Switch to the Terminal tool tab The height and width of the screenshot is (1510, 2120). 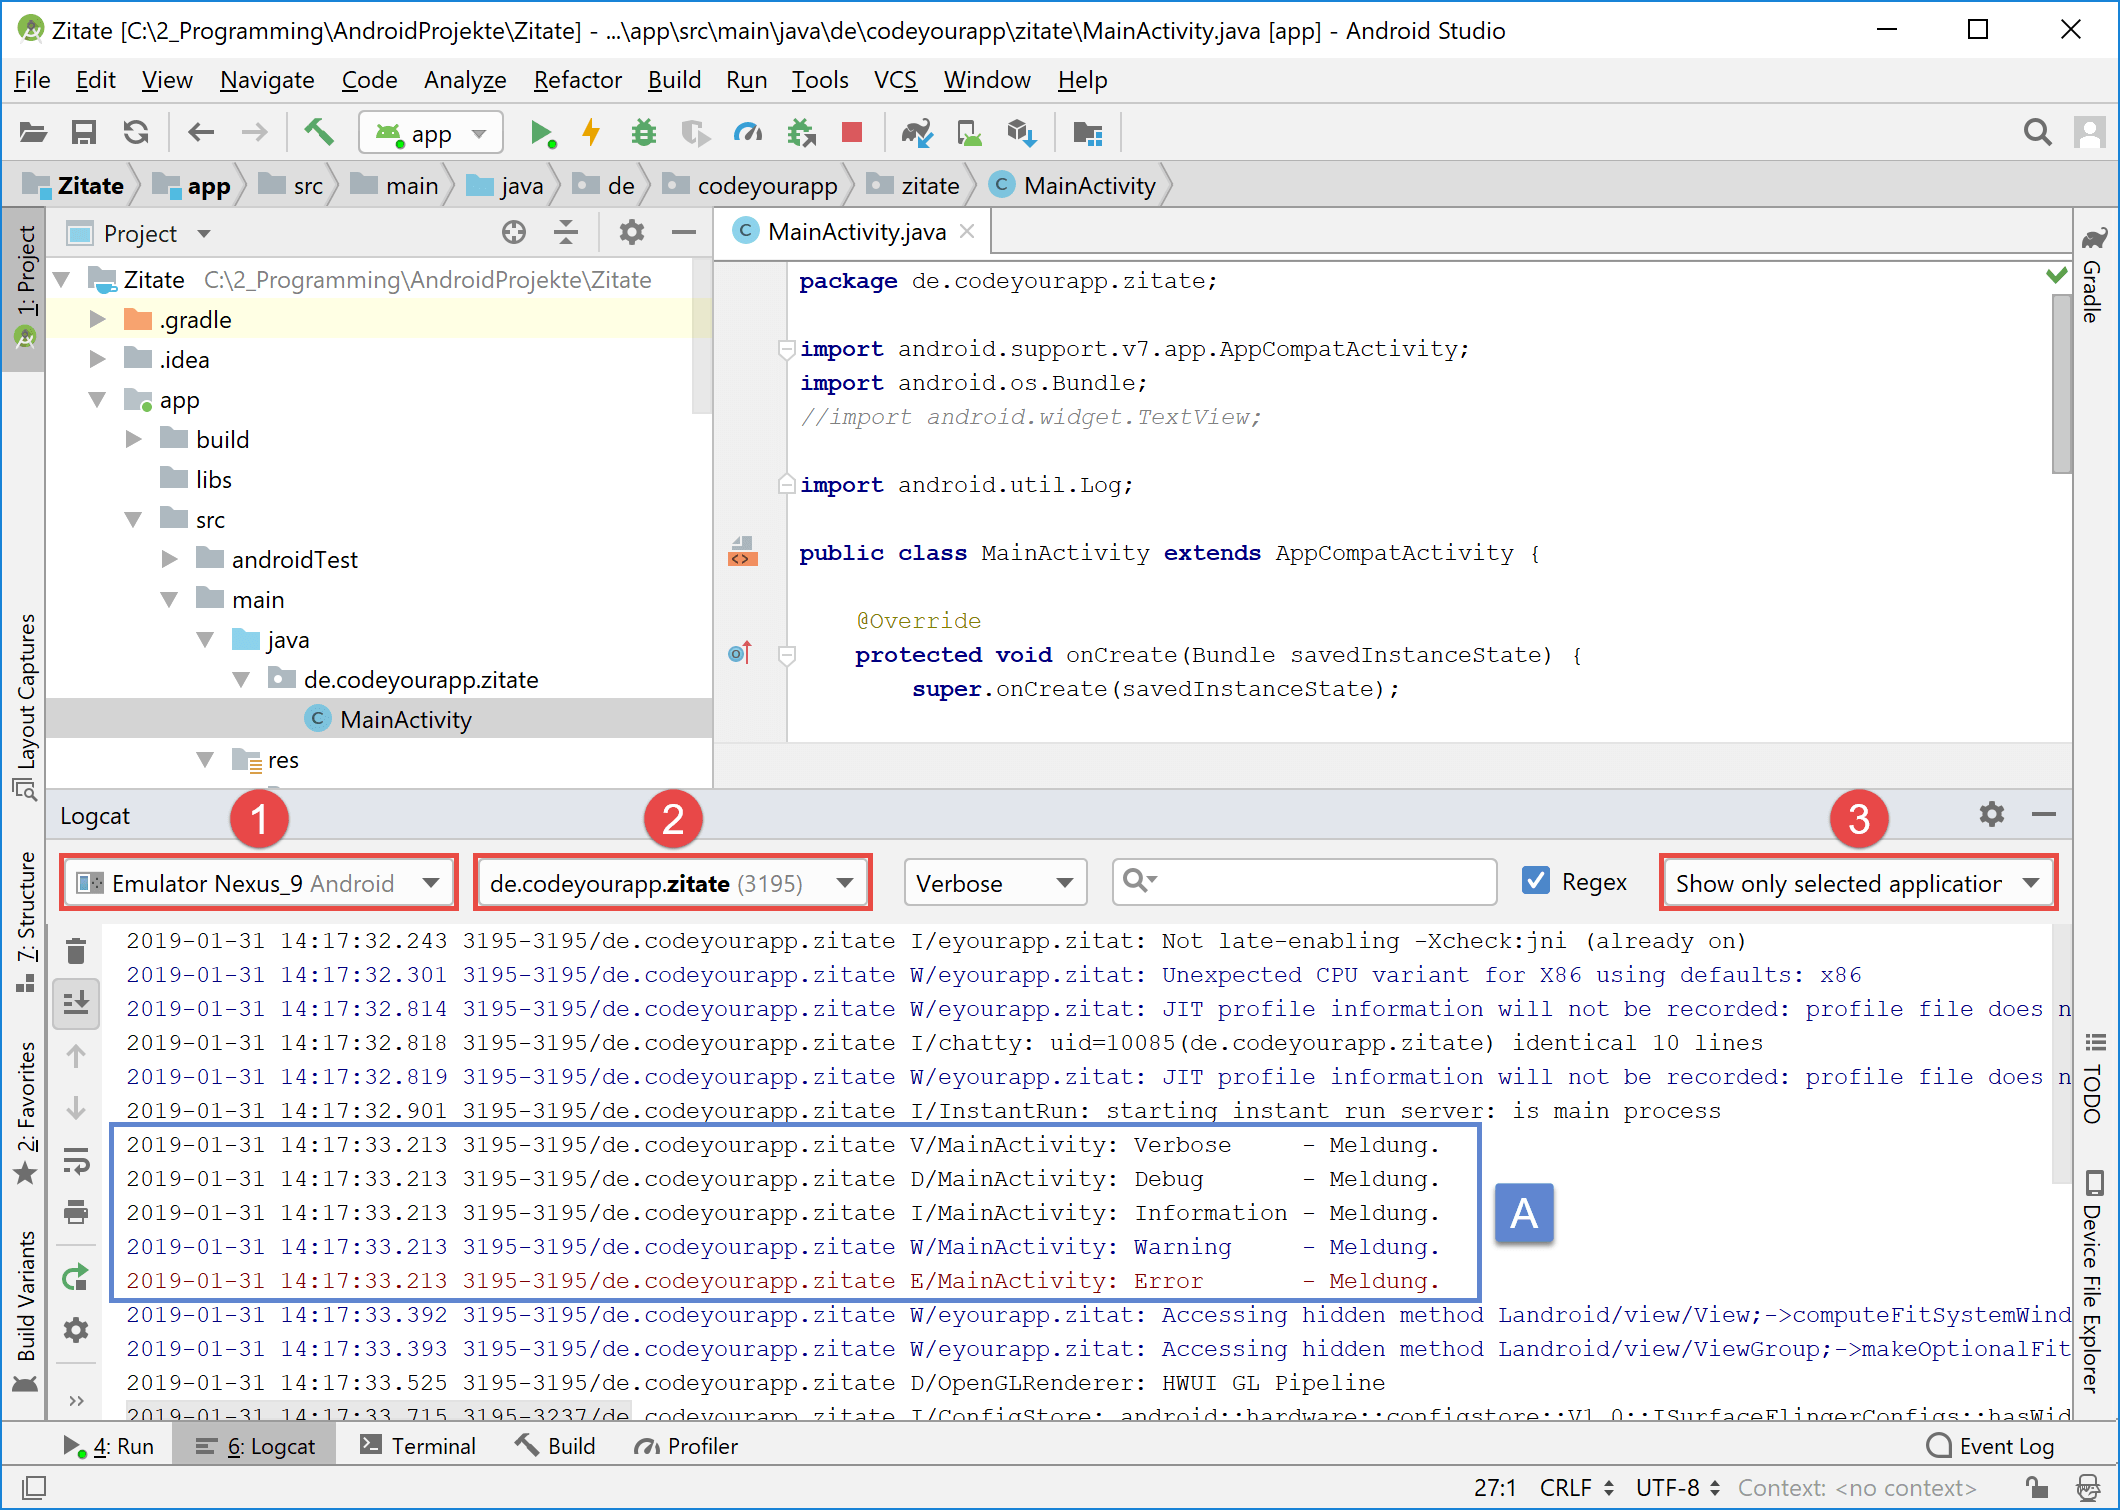418,1445
